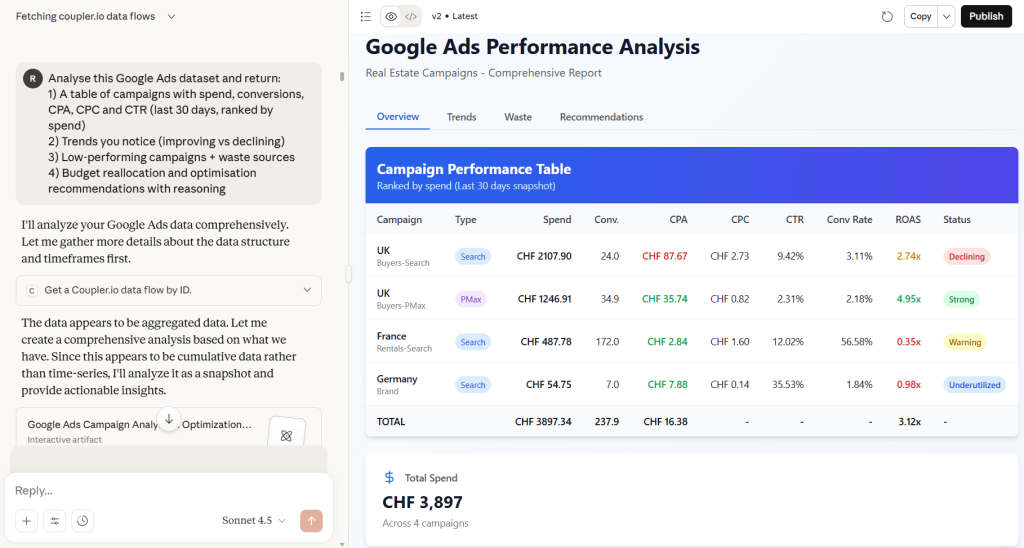The image size is (1024, 548).
Task: Click the Copy button
Action: click(x=920, y=16)
